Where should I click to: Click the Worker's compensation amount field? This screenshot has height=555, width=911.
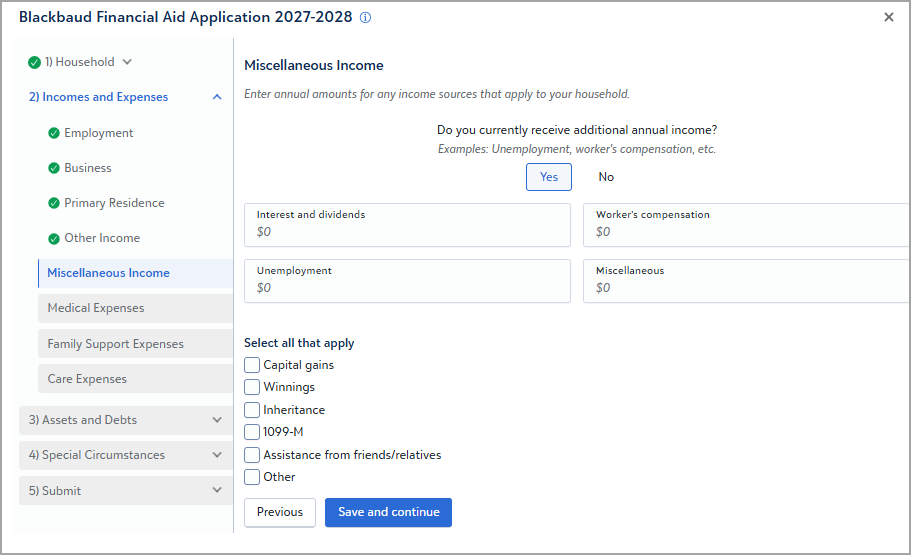(747, 225)
